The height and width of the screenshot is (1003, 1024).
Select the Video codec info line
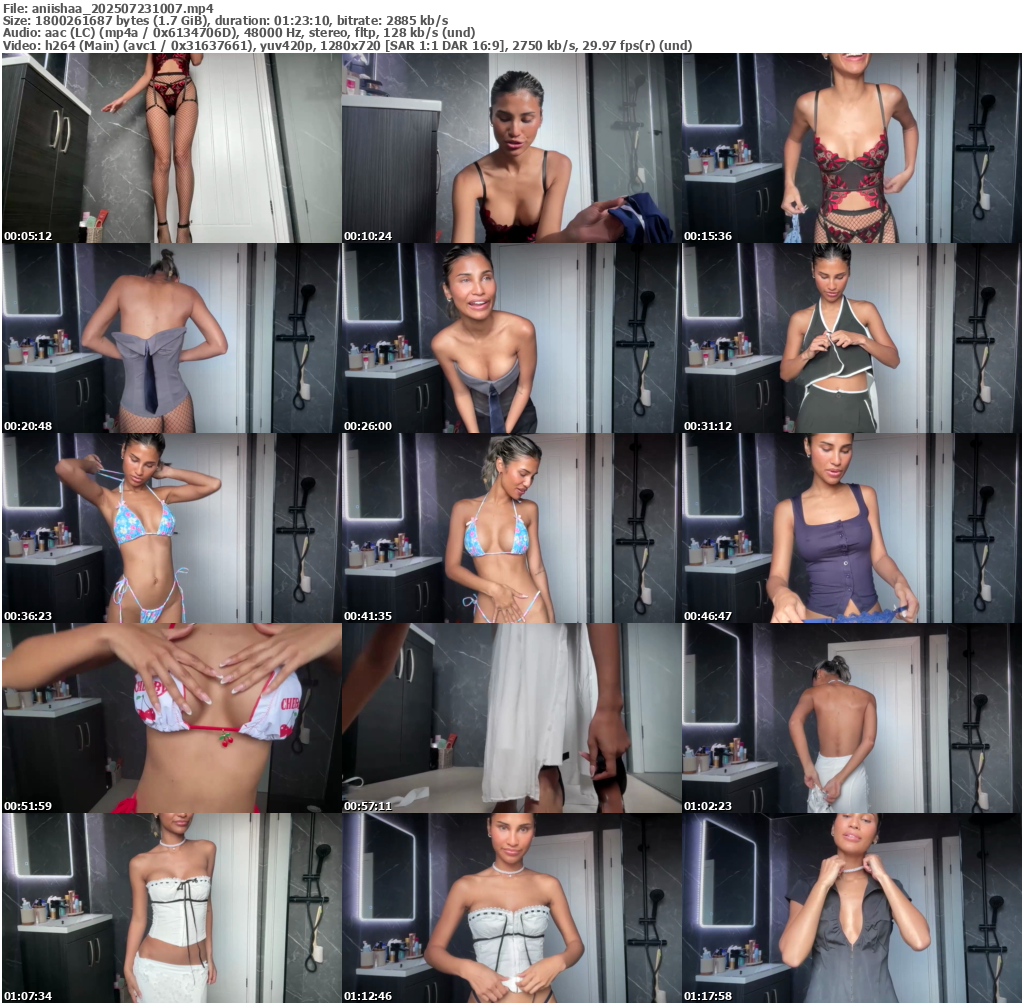pos(347,46)
